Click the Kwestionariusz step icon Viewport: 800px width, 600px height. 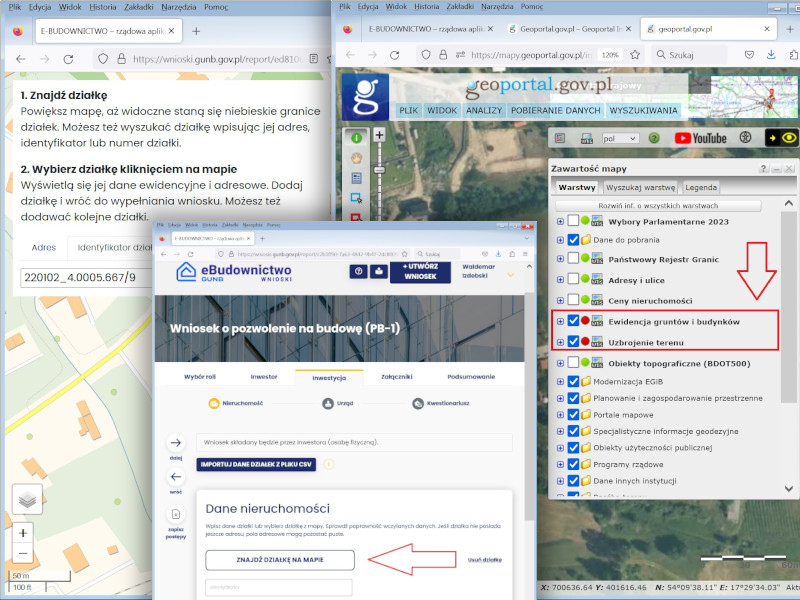(418, 404)
